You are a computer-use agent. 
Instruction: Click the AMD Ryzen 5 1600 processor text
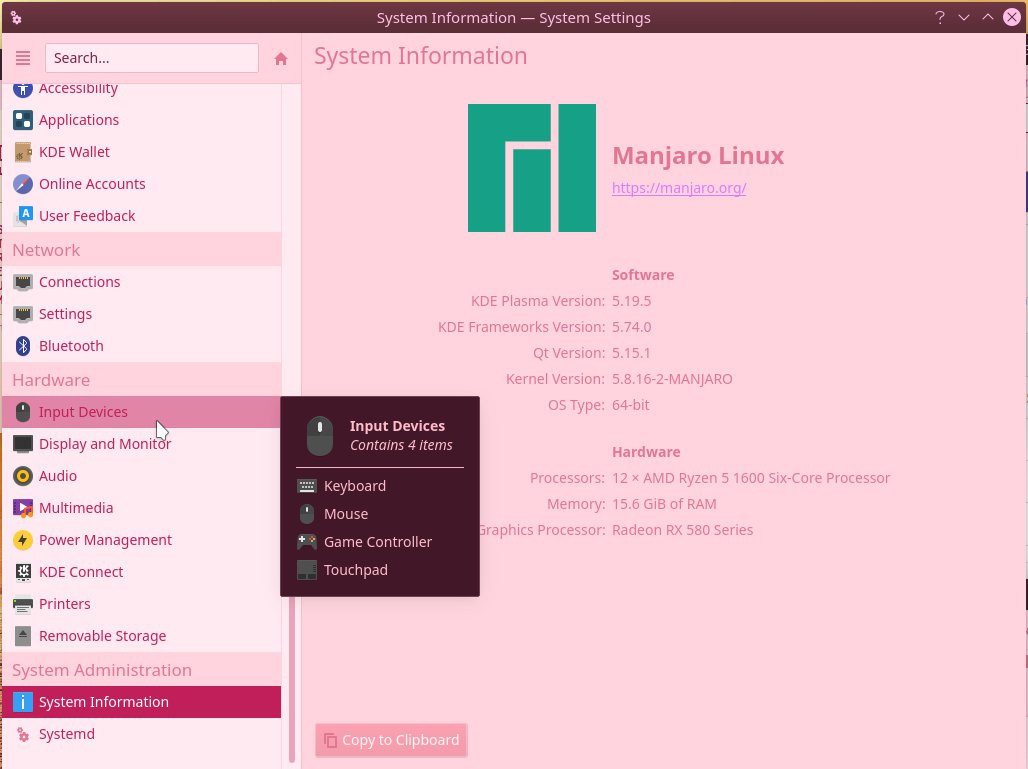pos(751,478)
